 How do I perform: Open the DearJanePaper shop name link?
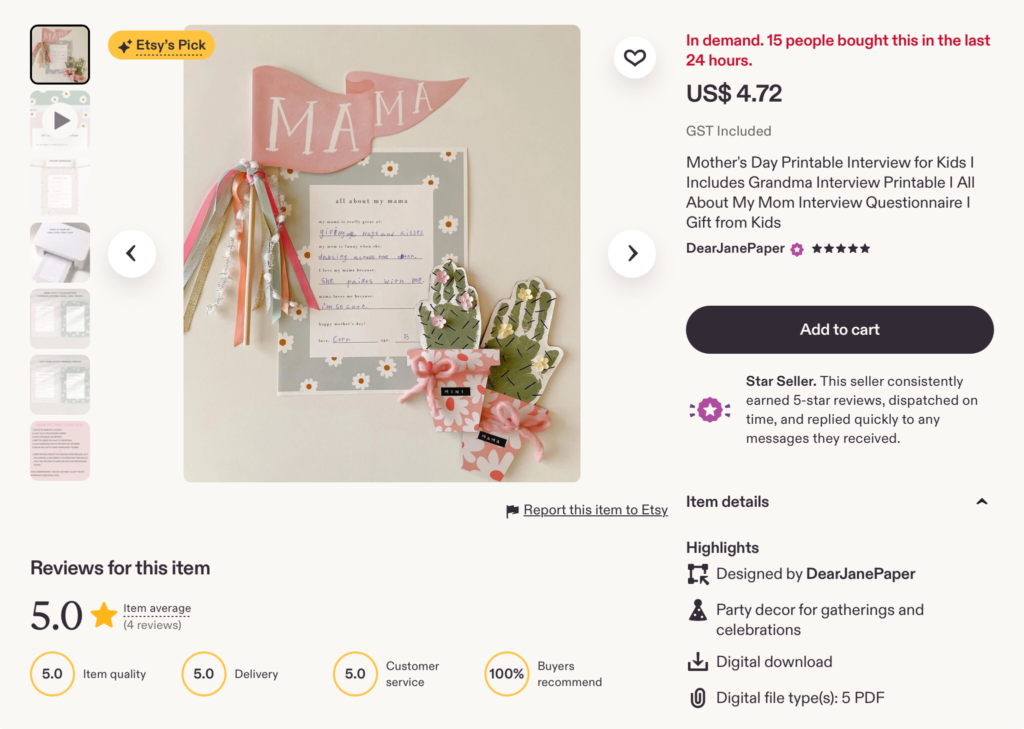point(735,248)
